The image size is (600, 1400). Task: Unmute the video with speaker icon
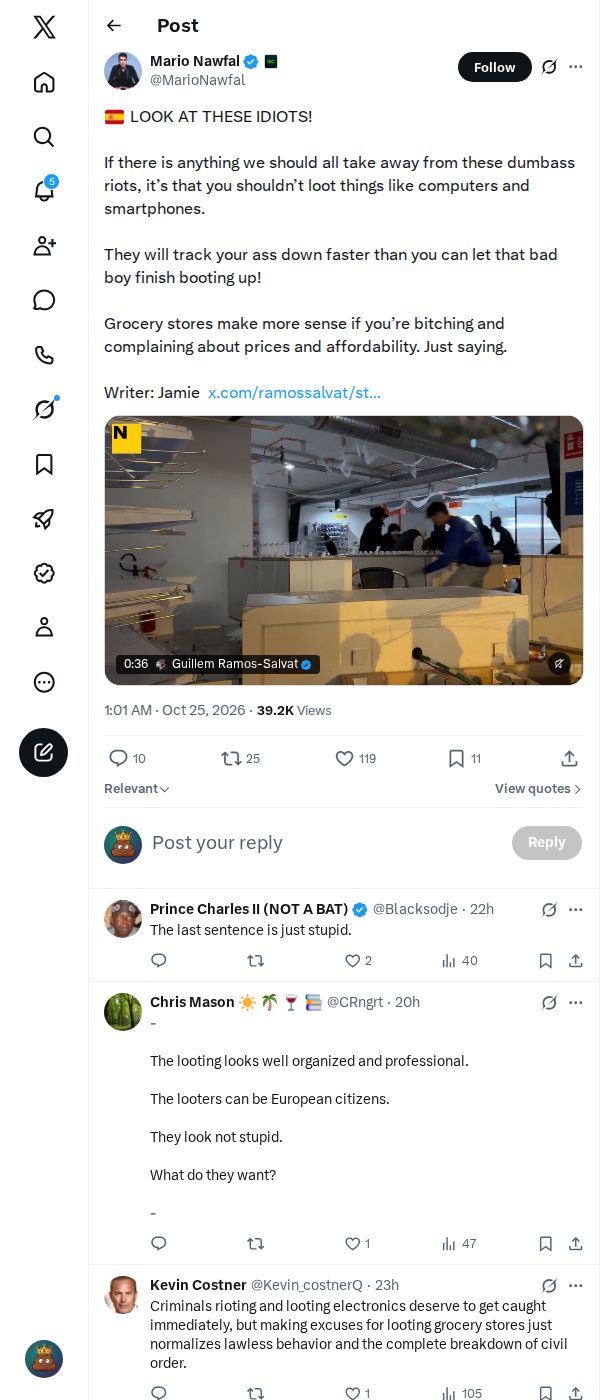click(x=560, y=663)
